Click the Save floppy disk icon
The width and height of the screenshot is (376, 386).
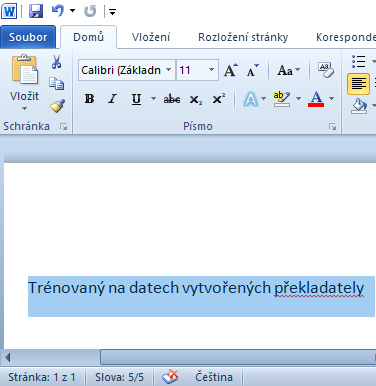36,11
